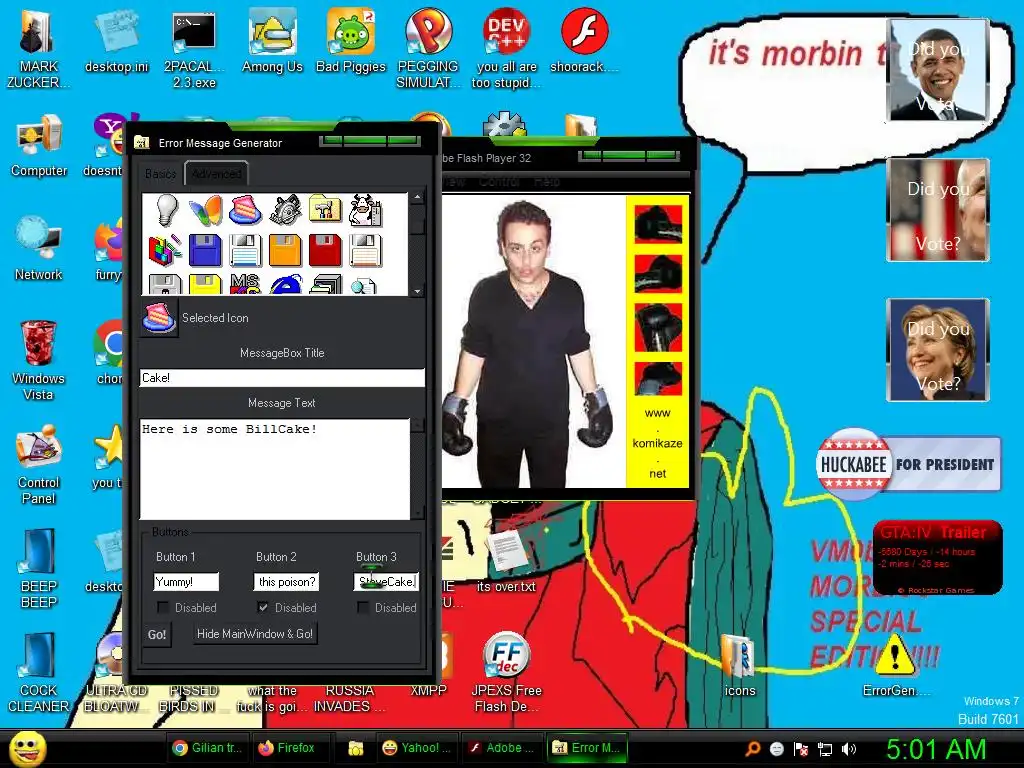Click the magnifier tray icon
Screen dimensions: 1024x768
[753, 749]
